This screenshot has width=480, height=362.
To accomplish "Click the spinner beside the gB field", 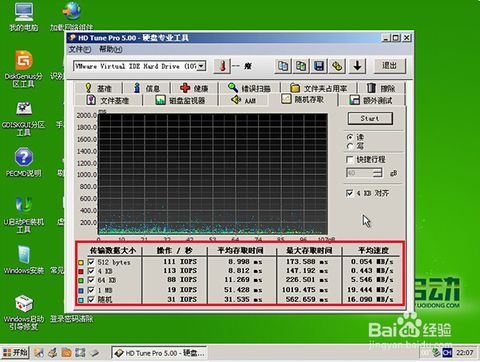I will coord(378,173).
